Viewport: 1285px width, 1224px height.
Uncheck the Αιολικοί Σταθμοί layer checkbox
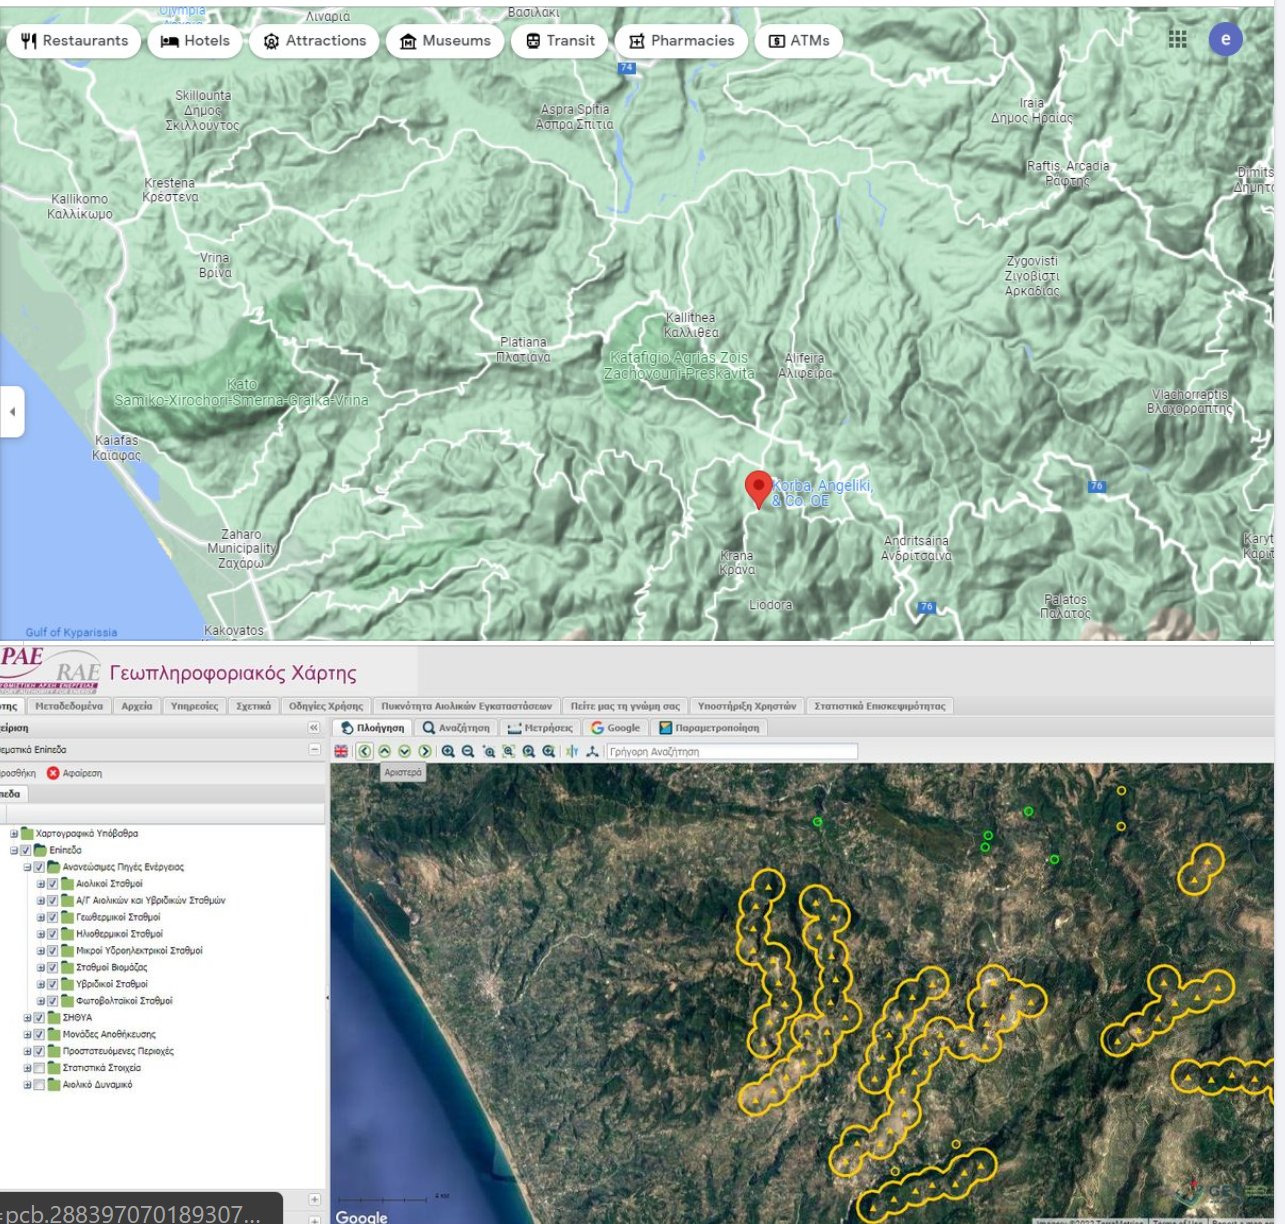pyautogui.click(x=53, y=884)
